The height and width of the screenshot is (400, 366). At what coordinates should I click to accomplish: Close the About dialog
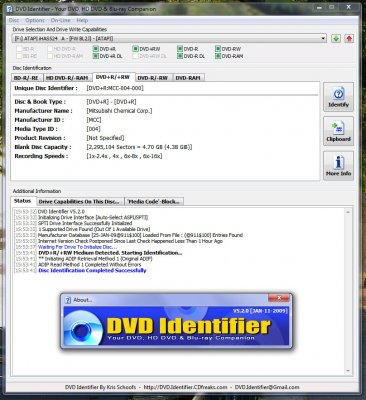[x=279, y=298]
